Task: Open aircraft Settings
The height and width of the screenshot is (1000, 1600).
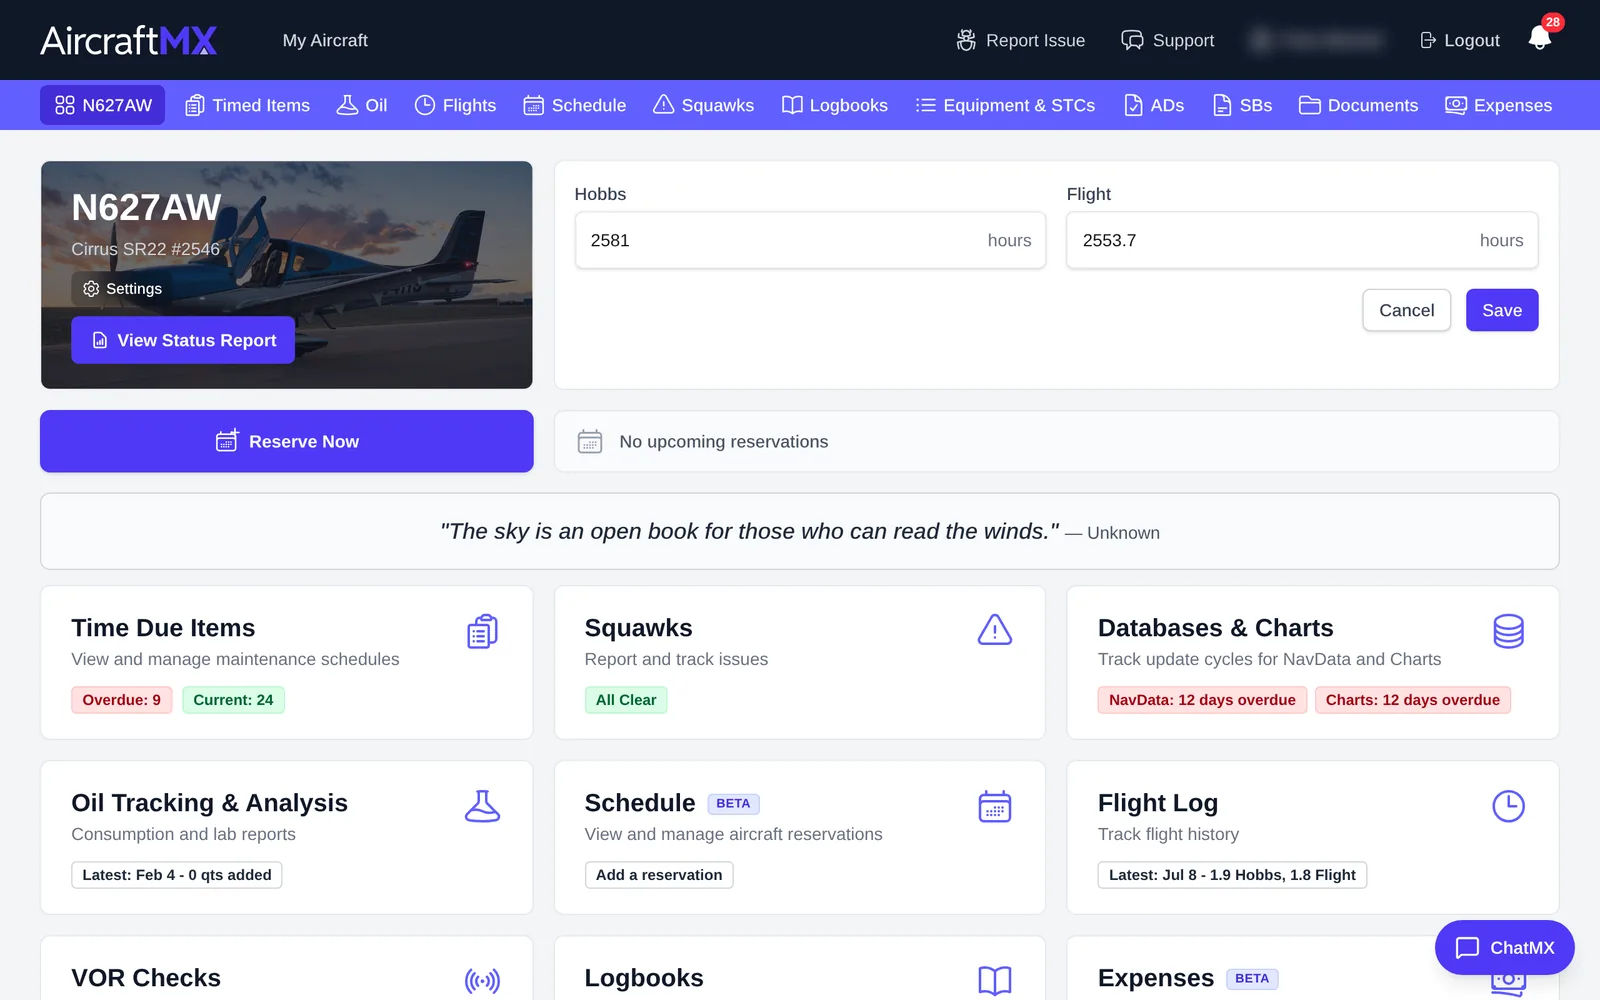Action: [x=122, y=288]
